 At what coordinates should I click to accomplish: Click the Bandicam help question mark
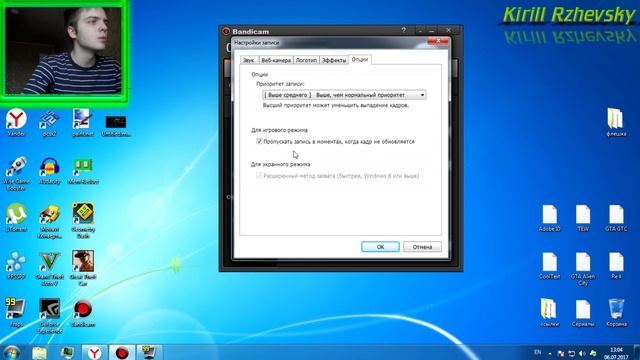403,30
